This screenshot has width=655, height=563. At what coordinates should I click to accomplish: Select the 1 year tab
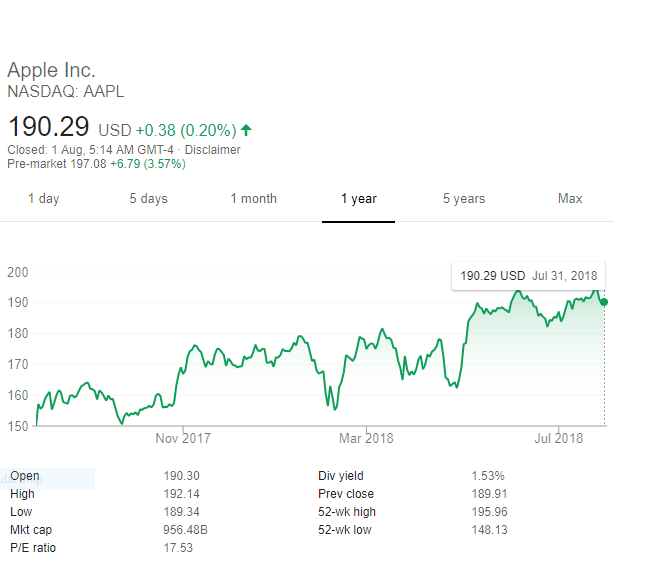(358, 198)
